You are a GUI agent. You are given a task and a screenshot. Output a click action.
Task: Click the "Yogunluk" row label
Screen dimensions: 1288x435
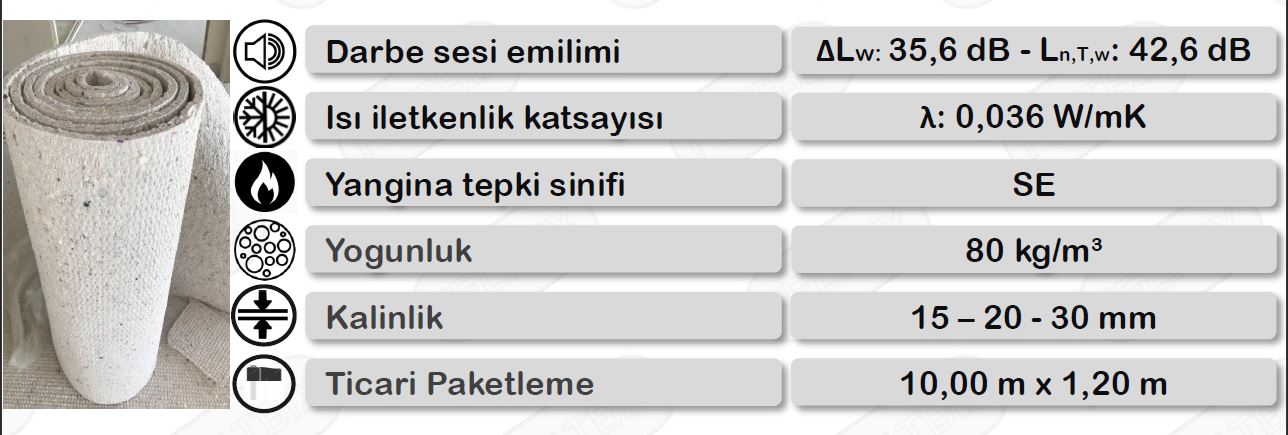click(399, 251)
